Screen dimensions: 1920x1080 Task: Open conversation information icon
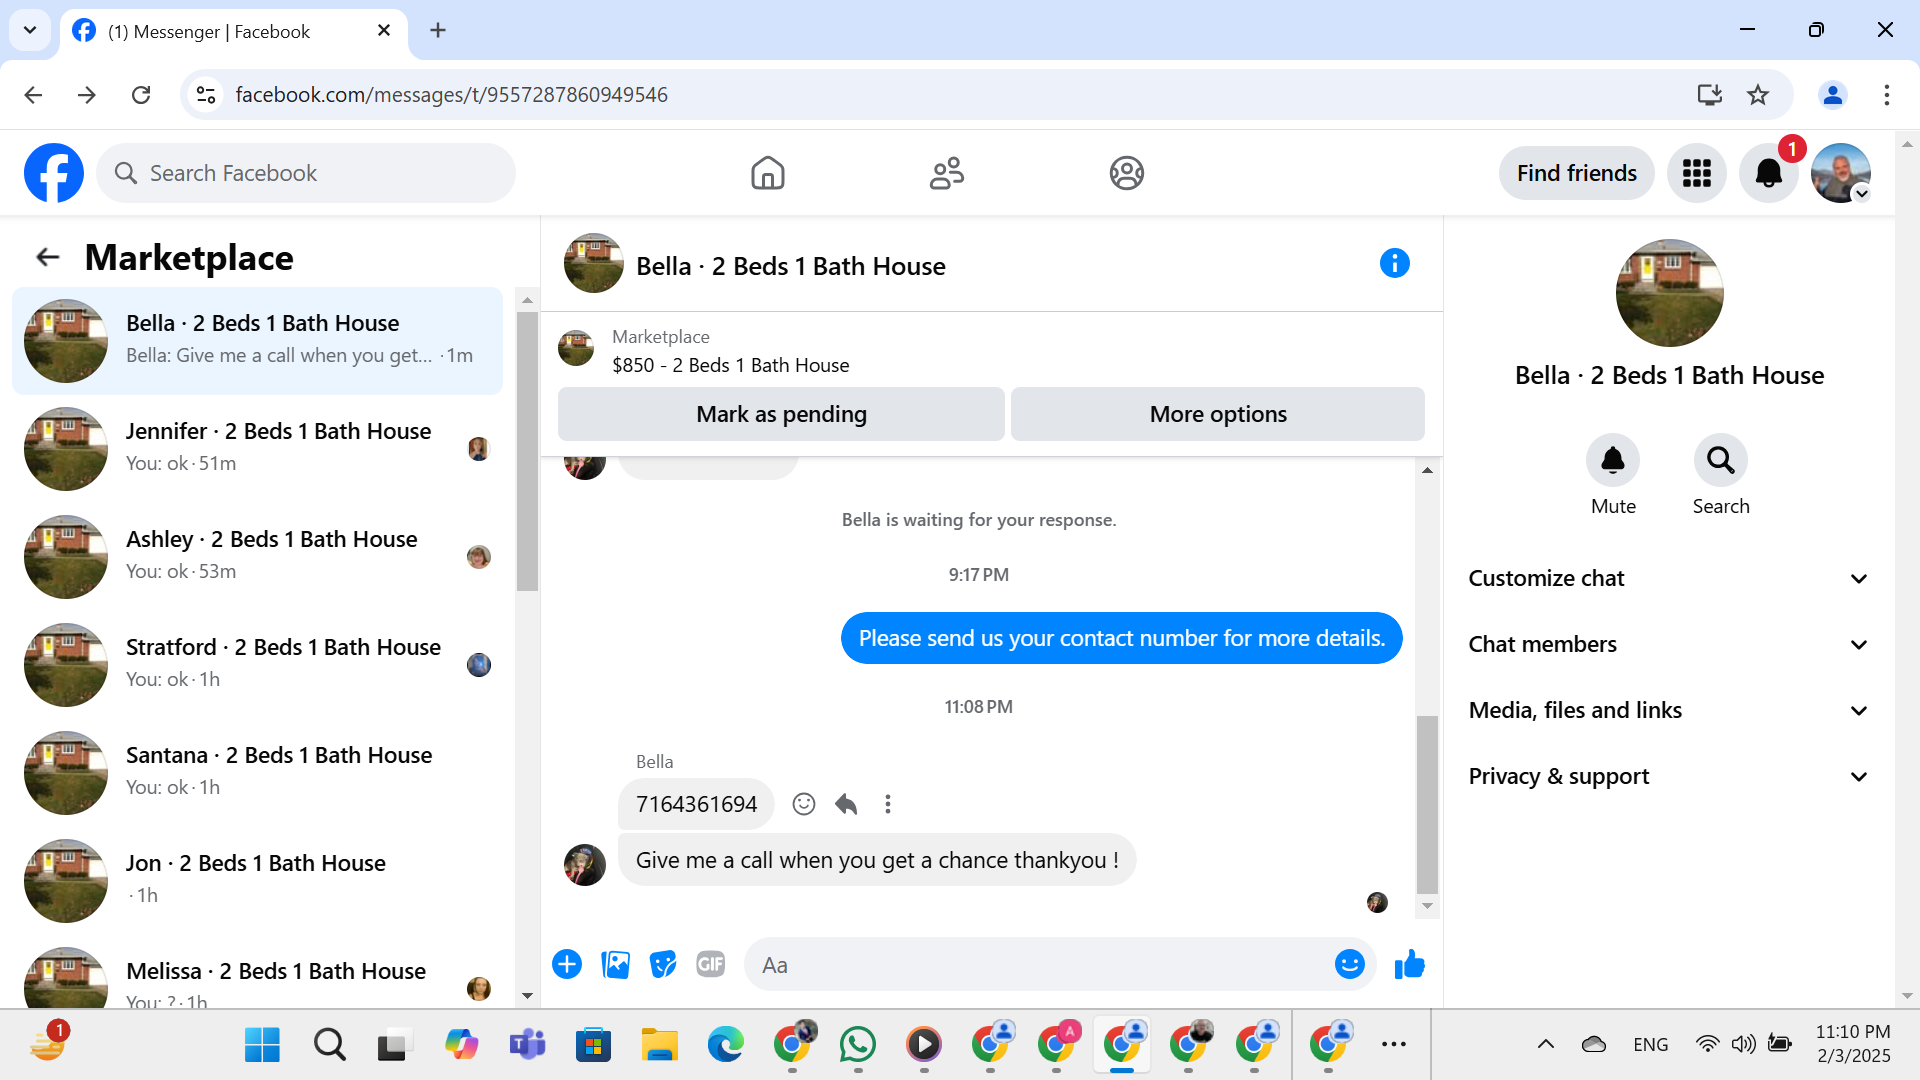[1394, 263]
